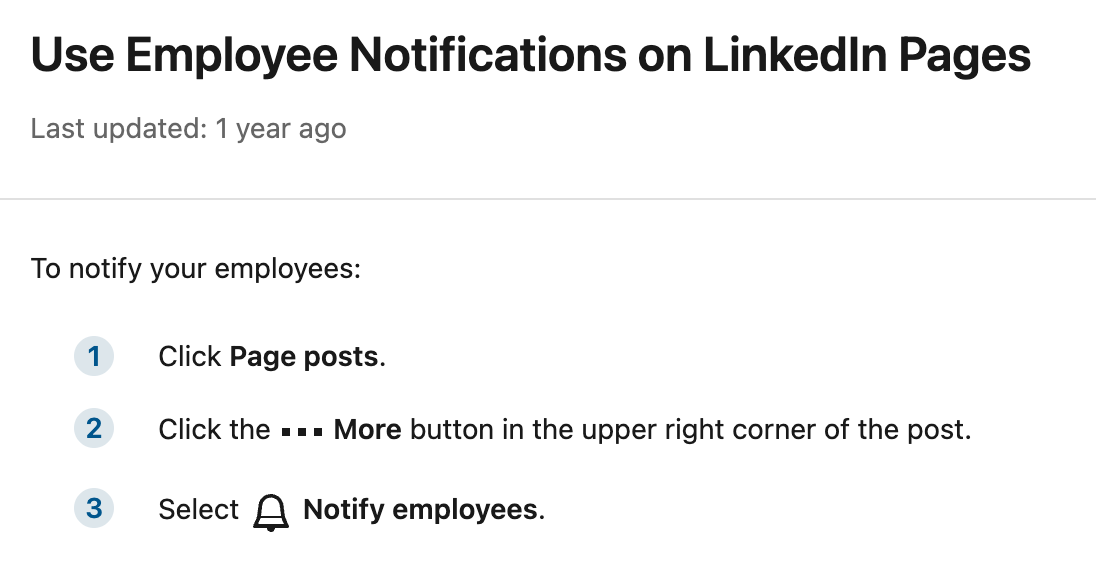Click "LinkedIn Pages" in the page title
The image size is (1096, 568).
[867, 56]
